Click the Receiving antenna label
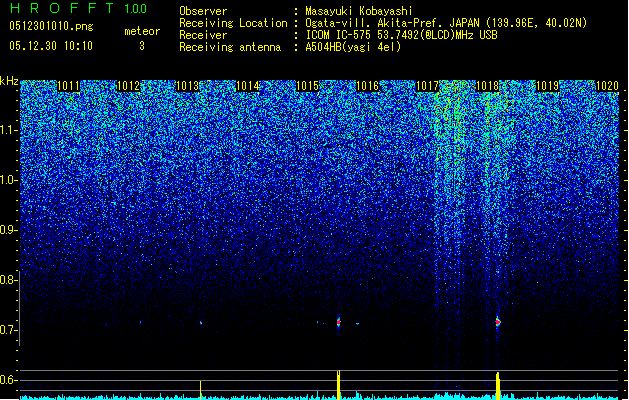This screenshot has width=629, height=400. (230, 47)
